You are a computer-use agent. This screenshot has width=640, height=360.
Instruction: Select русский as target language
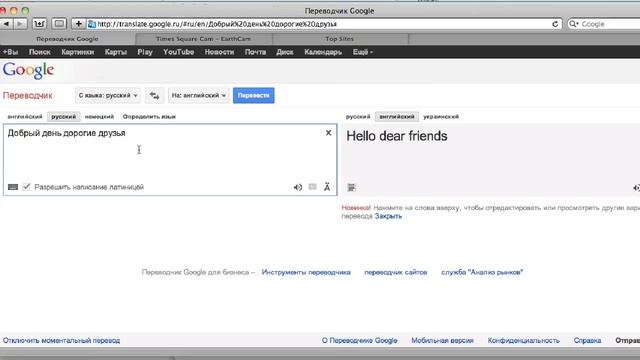point(358,117)
